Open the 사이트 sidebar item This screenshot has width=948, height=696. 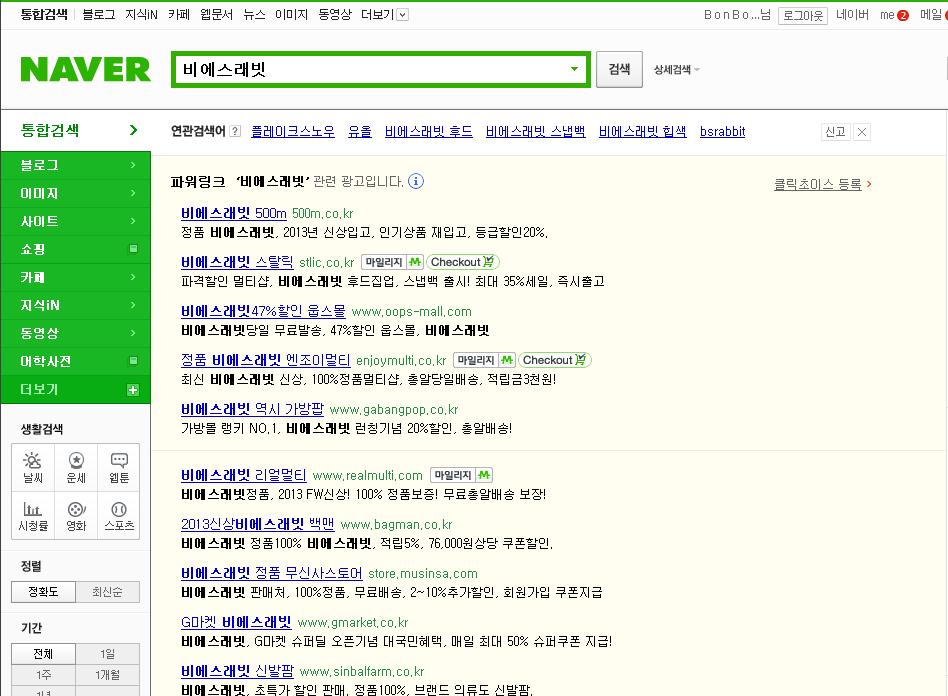click(x=76, y=221)
